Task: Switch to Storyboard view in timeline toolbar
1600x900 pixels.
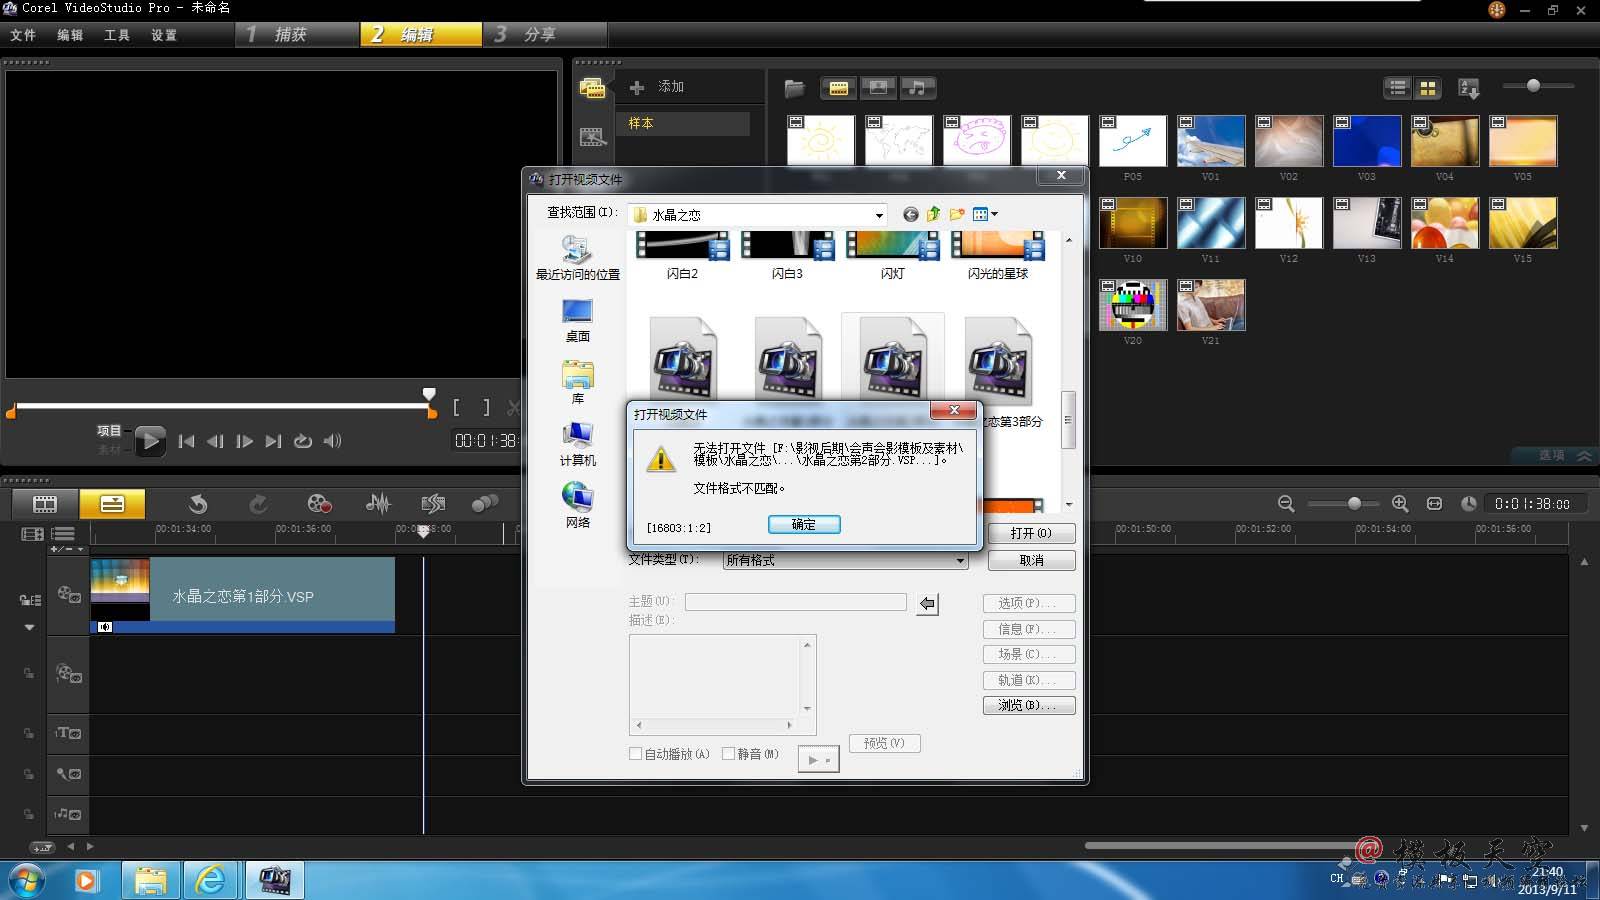Action: pyautogui.click(x=45, y=504)
